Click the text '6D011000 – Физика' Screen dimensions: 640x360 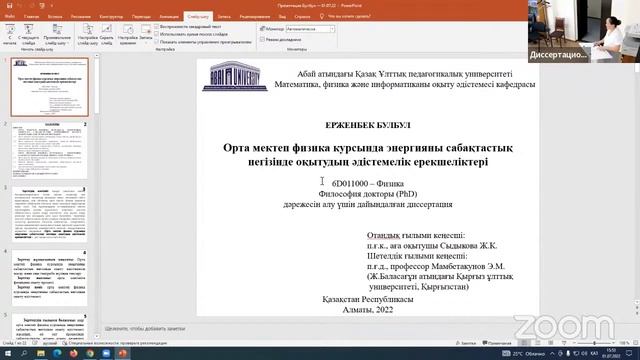tap(368, 184)
